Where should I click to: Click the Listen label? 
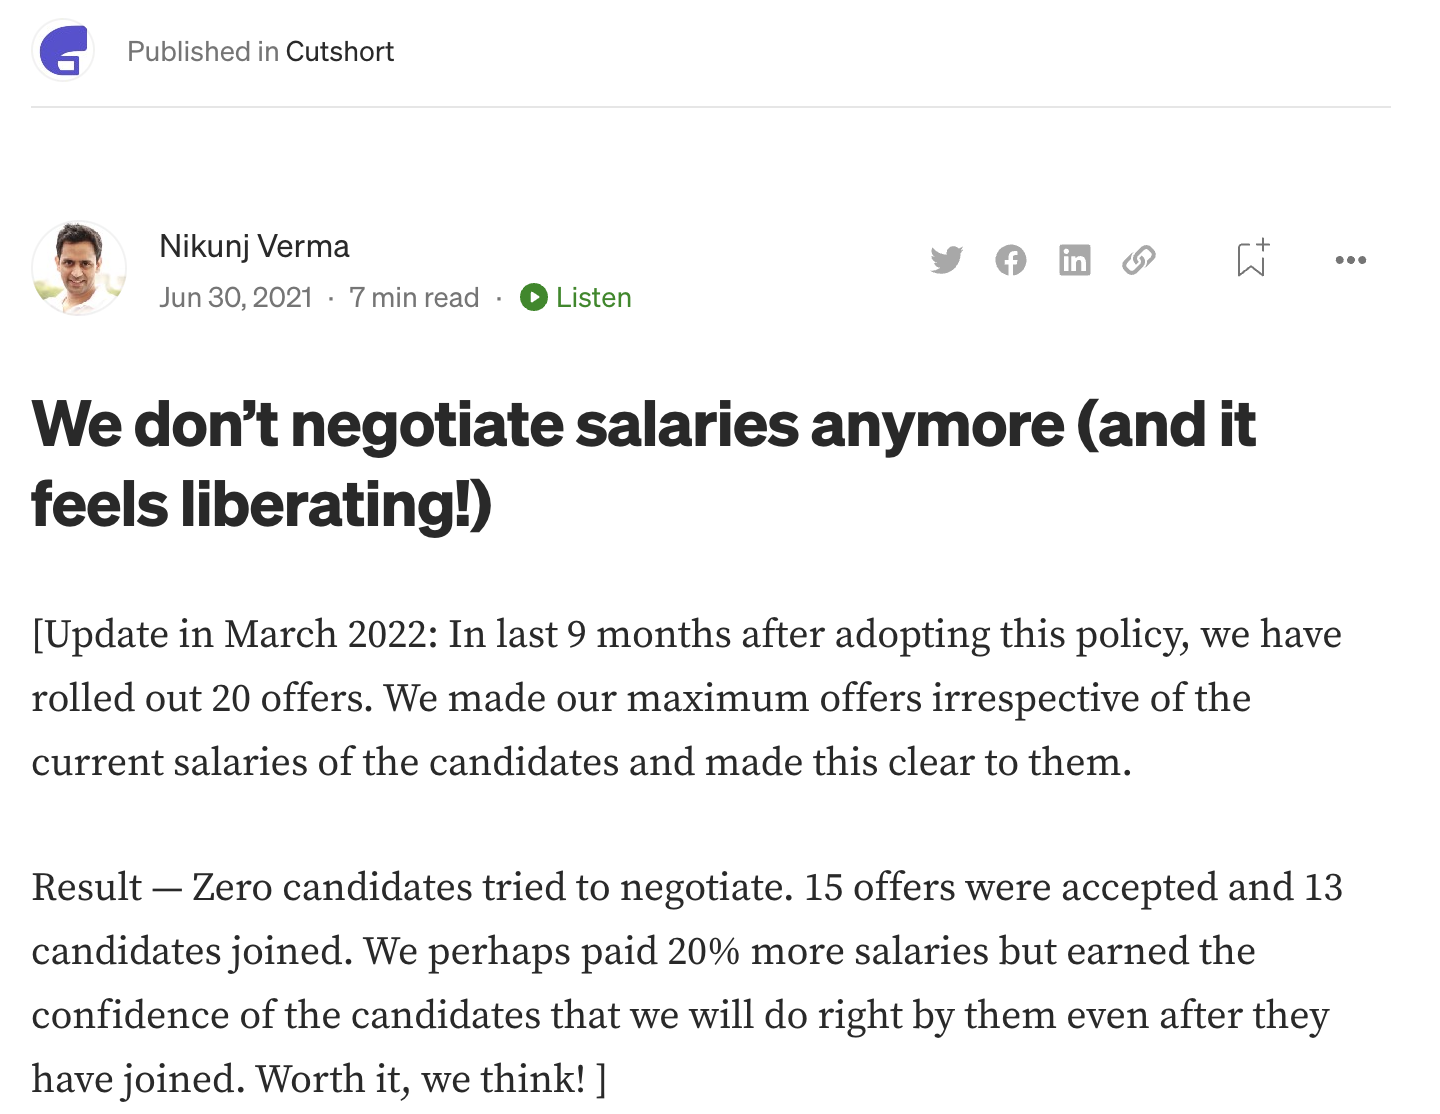point(594,298)
